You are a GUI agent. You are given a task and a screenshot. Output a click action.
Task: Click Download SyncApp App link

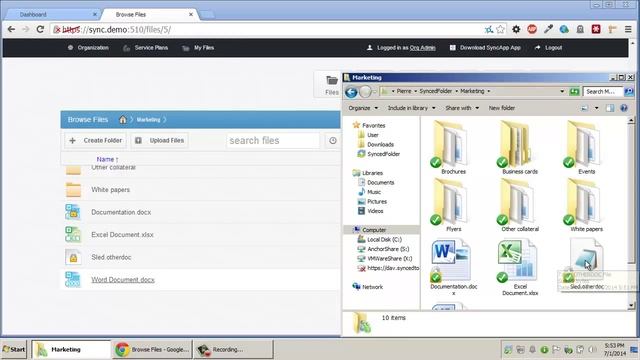[x=485, y=48]
